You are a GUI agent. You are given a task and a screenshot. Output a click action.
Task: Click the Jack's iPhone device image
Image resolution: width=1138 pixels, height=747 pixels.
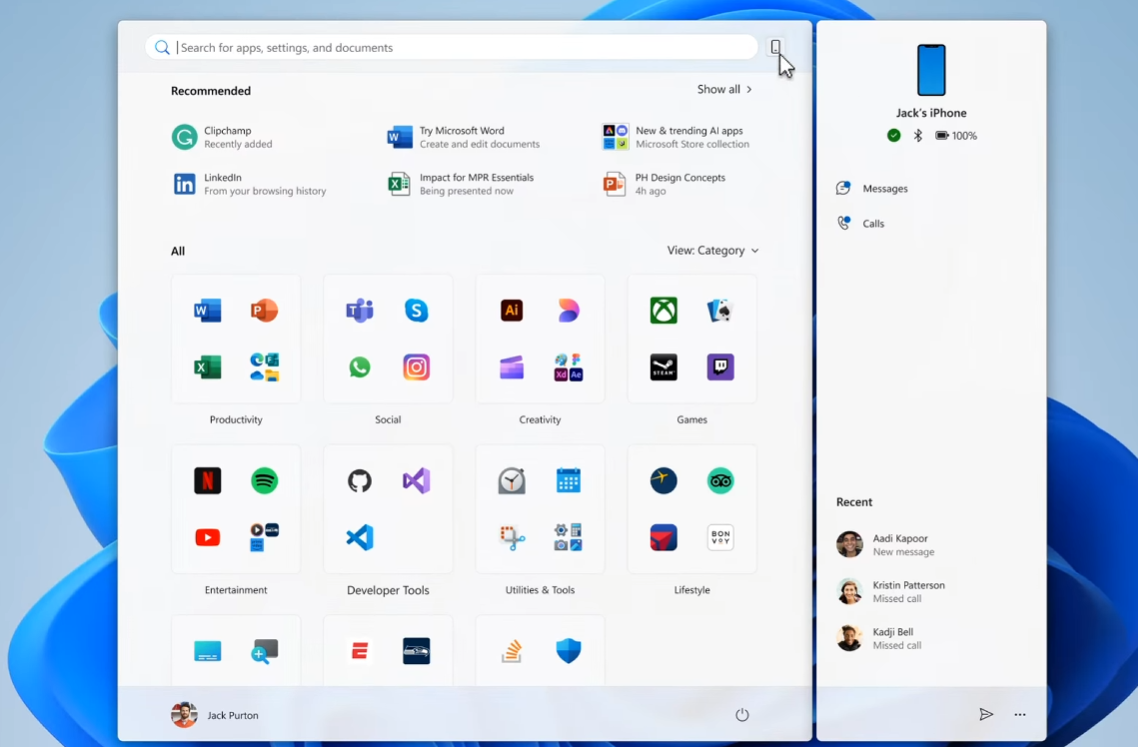[x=931, y=70]
